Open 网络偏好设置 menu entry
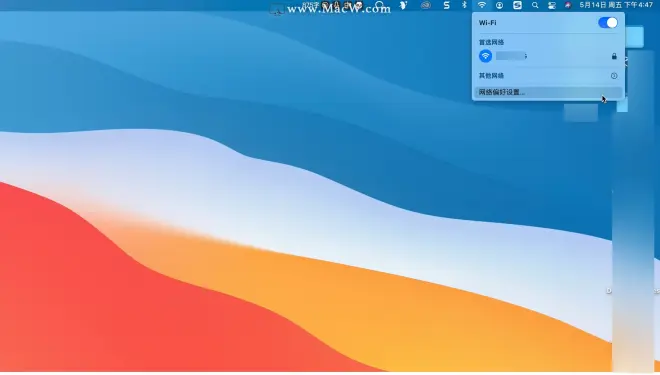 [548, 92]
